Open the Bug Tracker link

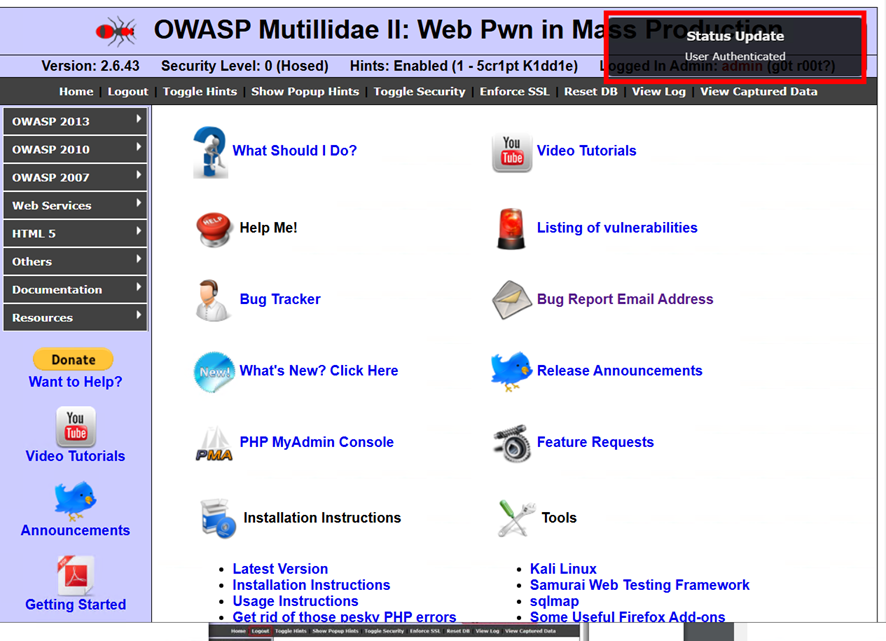coord(280,299)
